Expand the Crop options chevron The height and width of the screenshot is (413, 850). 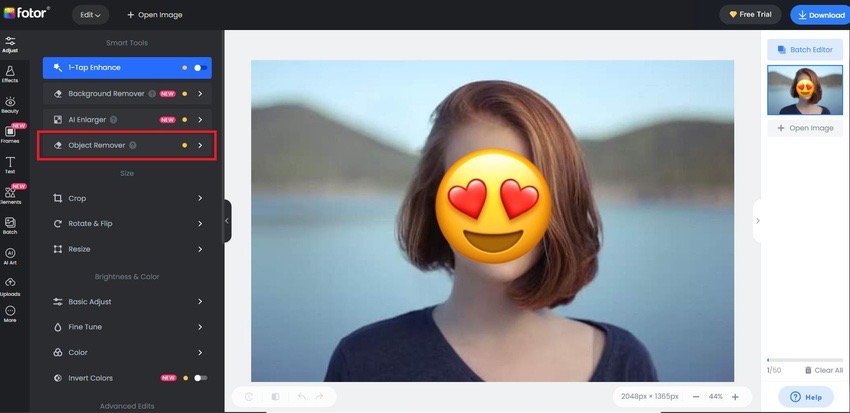click(200, 198)
